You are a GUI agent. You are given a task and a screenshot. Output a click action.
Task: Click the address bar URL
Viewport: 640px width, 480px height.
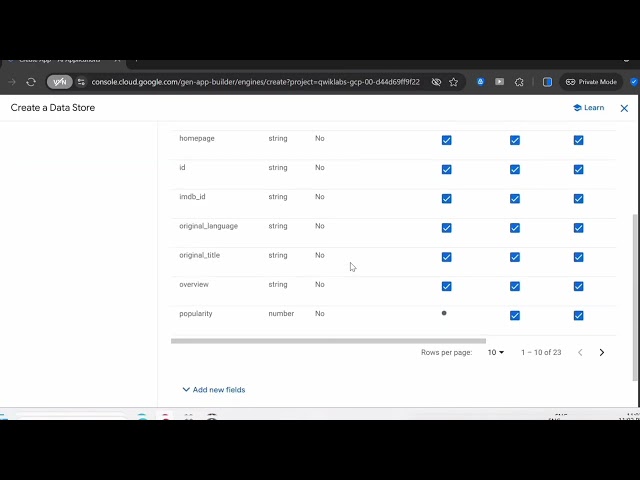(x=256, y=82)
